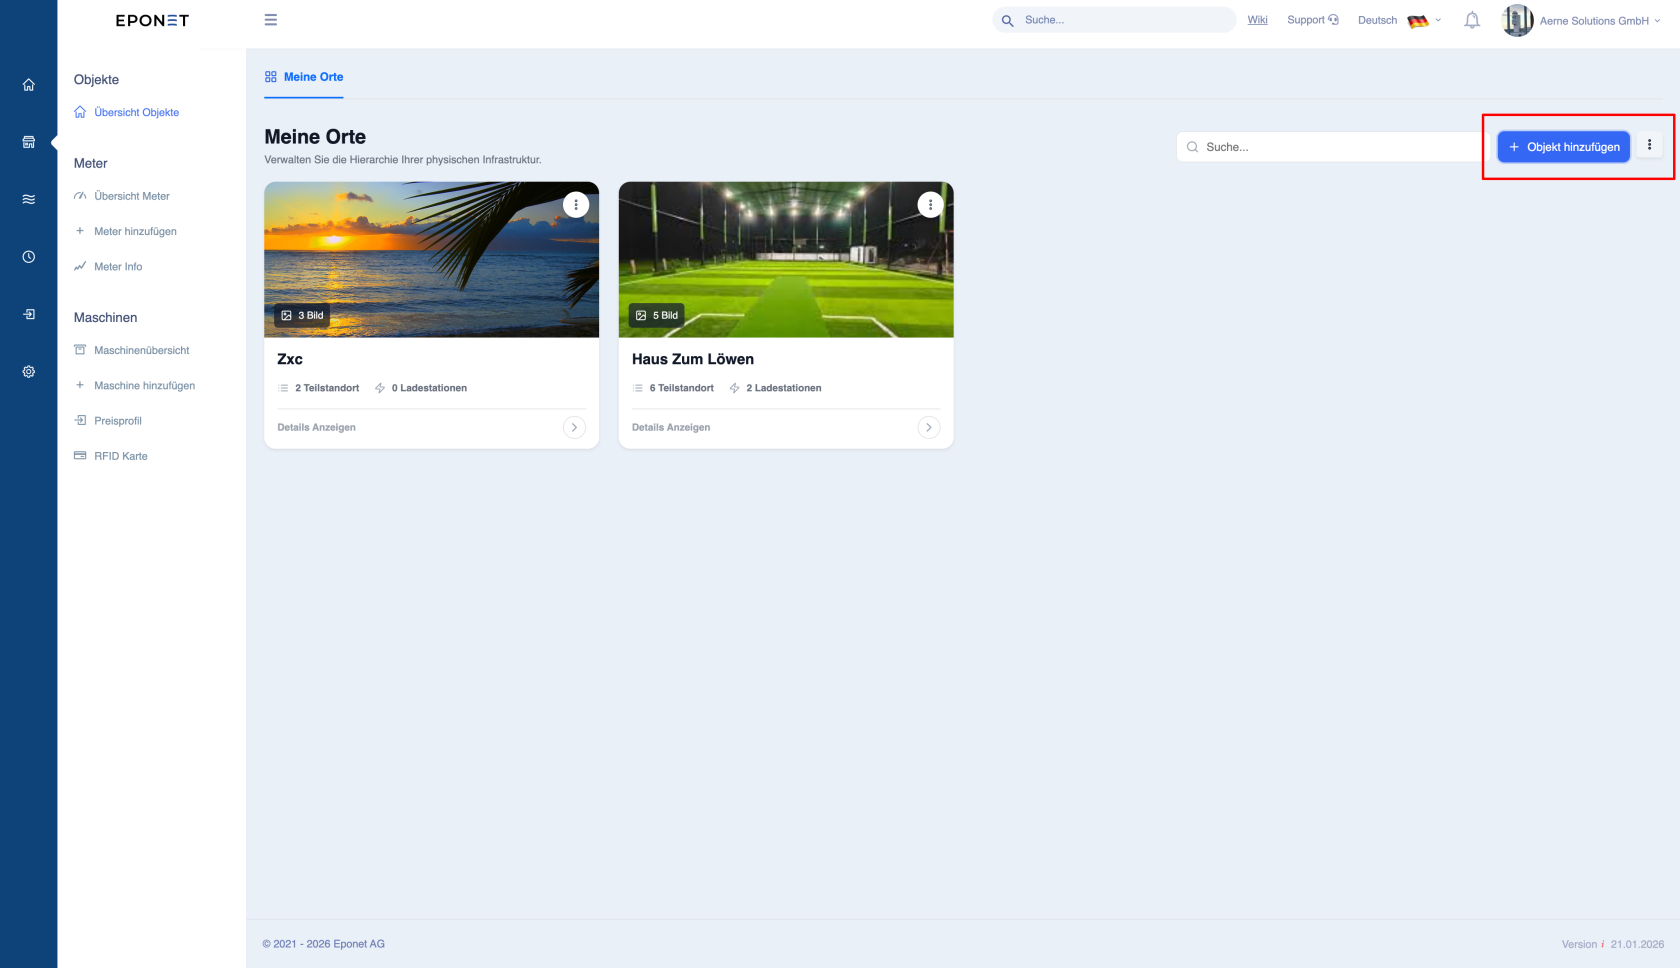Open three-dot menu on Haus Zum Löwen image

[931, 204]
